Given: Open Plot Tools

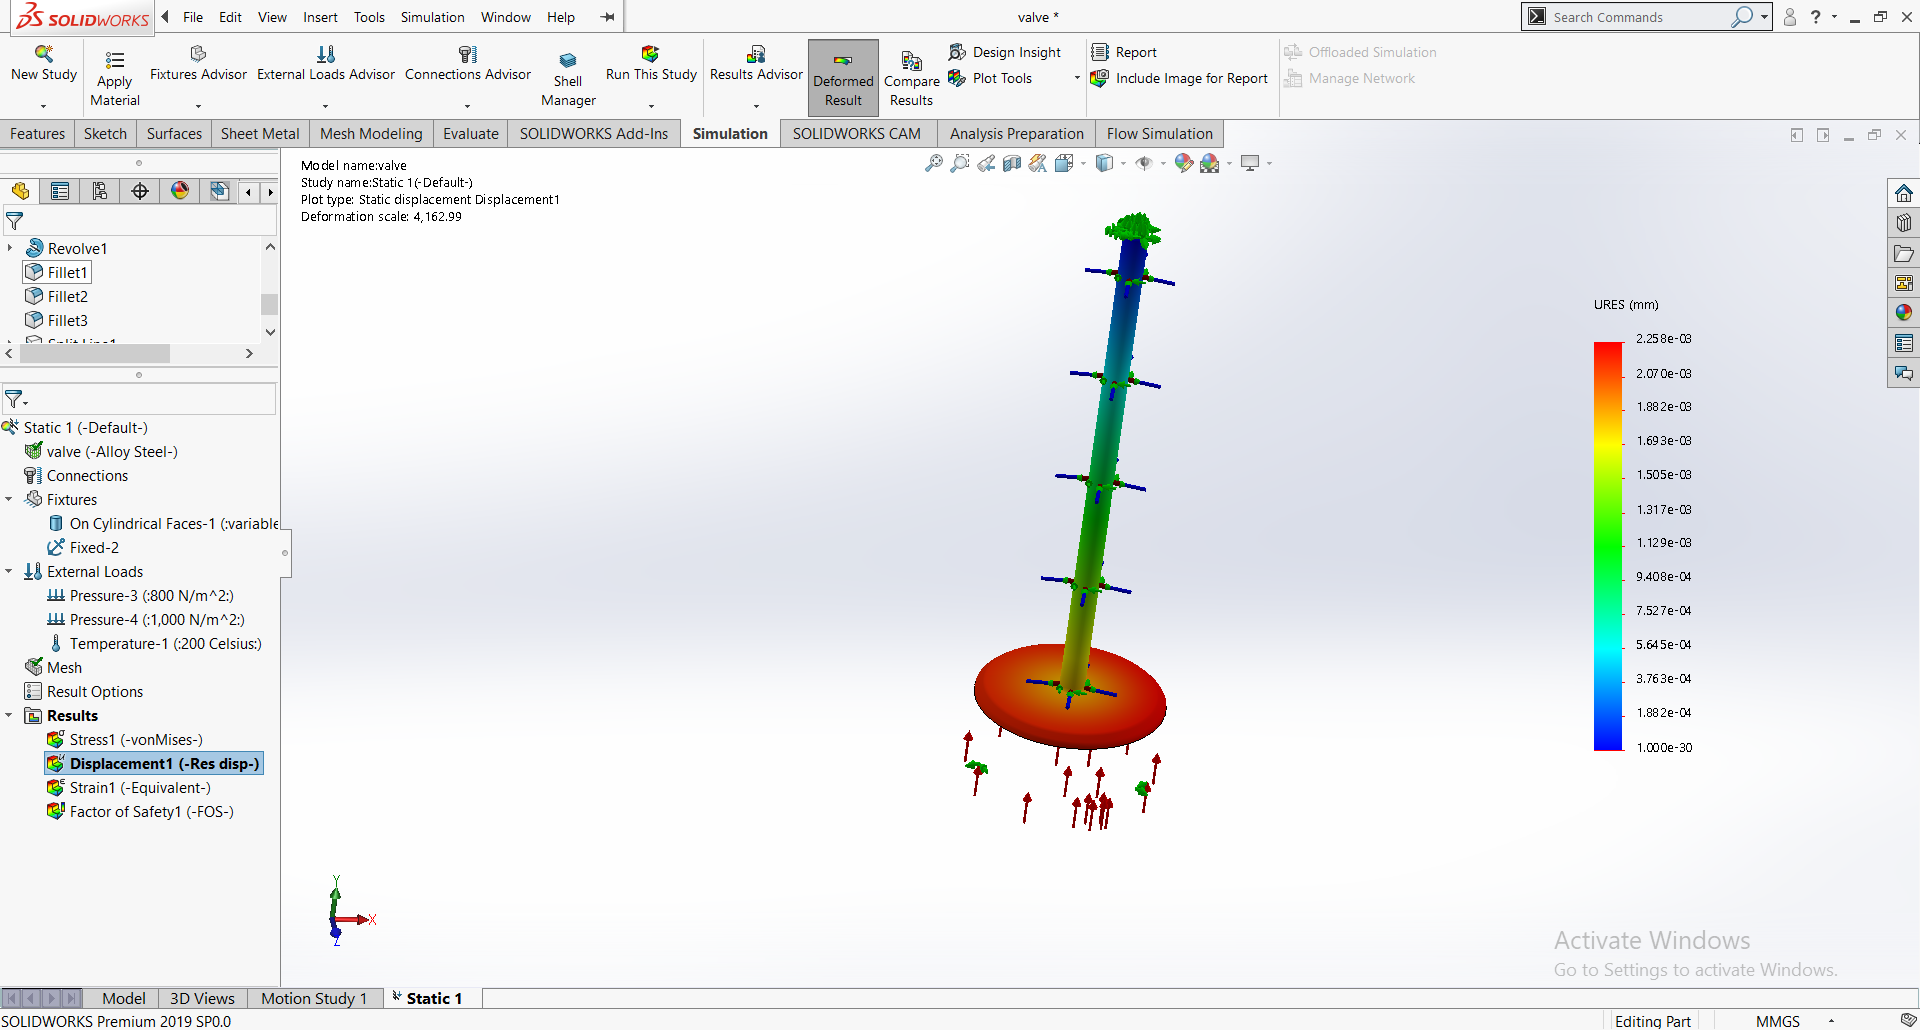Looking at the screenshot, I should pyautogui.click(x=990, y=78).
